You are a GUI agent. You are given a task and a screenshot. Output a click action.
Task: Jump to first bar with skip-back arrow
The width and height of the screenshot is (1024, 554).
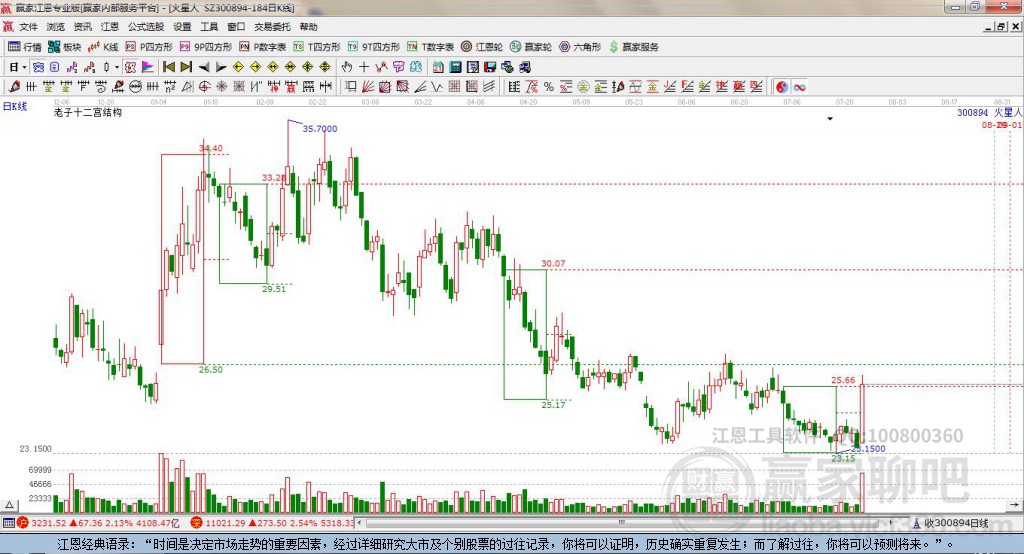(168, 67)
